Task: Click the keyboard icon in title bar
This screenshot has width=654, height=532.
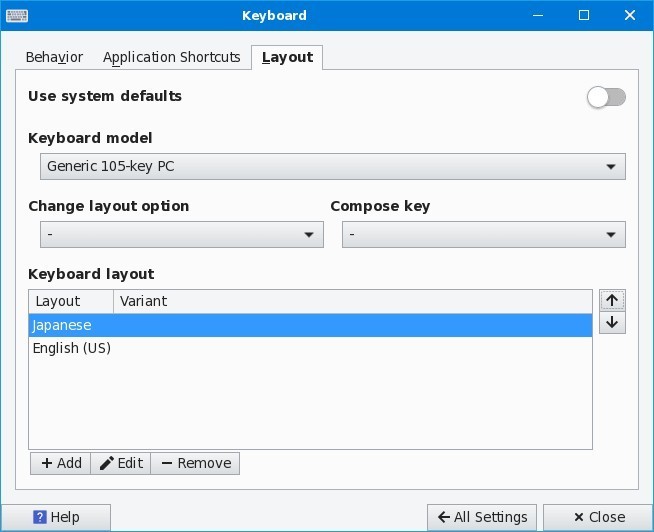Action: (17, 15)
